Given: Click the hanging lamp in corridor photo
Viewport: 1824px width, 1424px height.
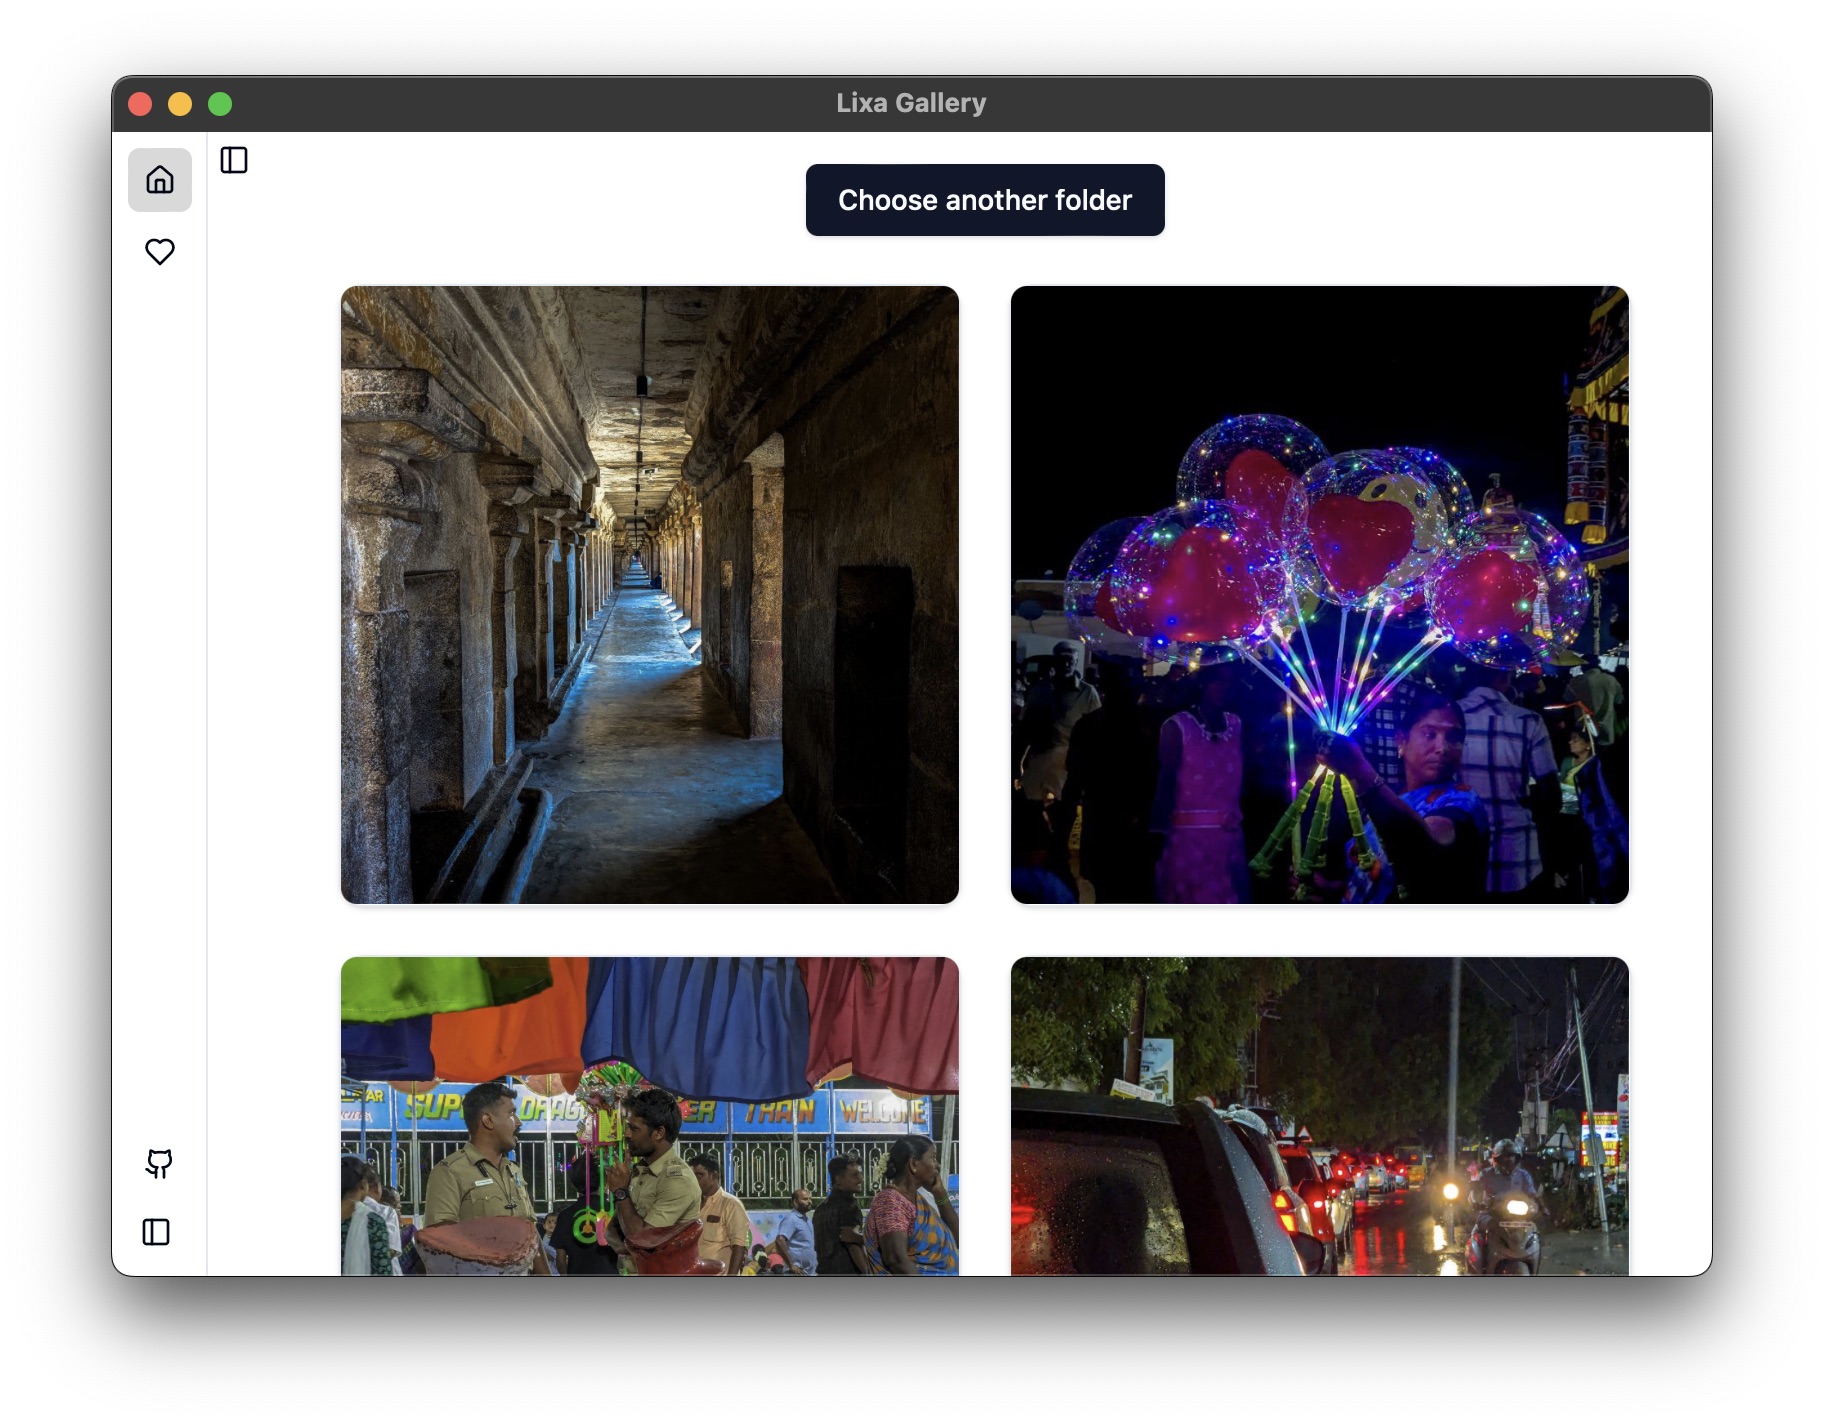Looking at the screenshot, I should point(642,384).
